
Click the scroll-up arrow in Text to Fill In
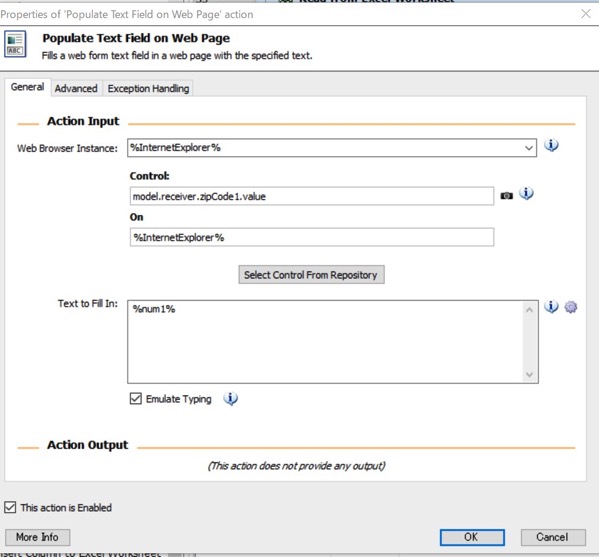[529, 310]
